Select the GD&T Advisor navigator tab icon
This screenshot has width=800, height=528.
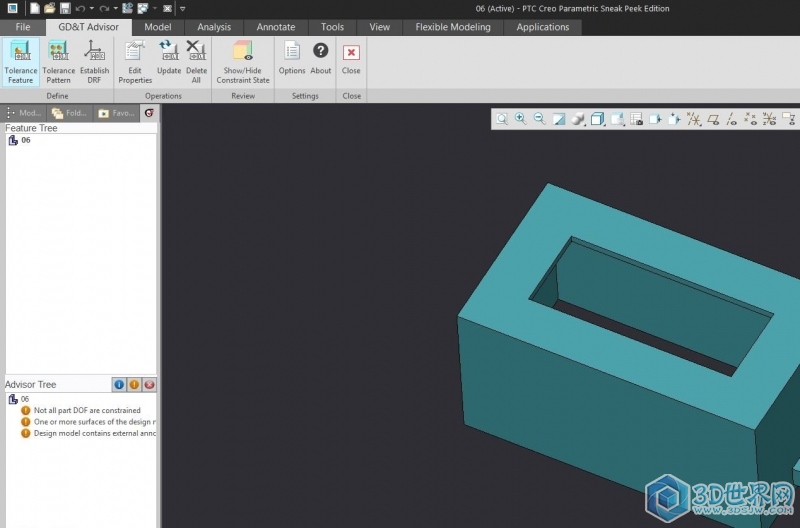[x=149, y=113]
